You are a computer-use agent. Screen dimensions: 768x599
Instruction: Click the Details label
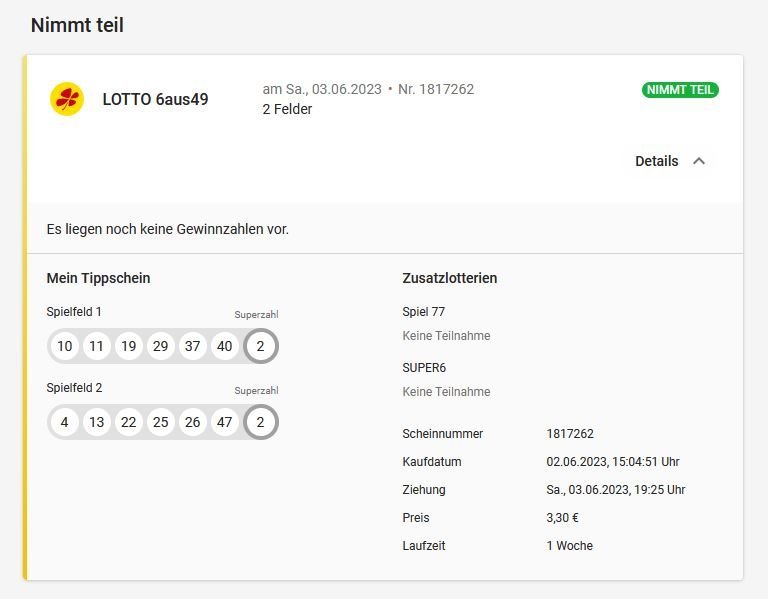(x=656, y=161)
